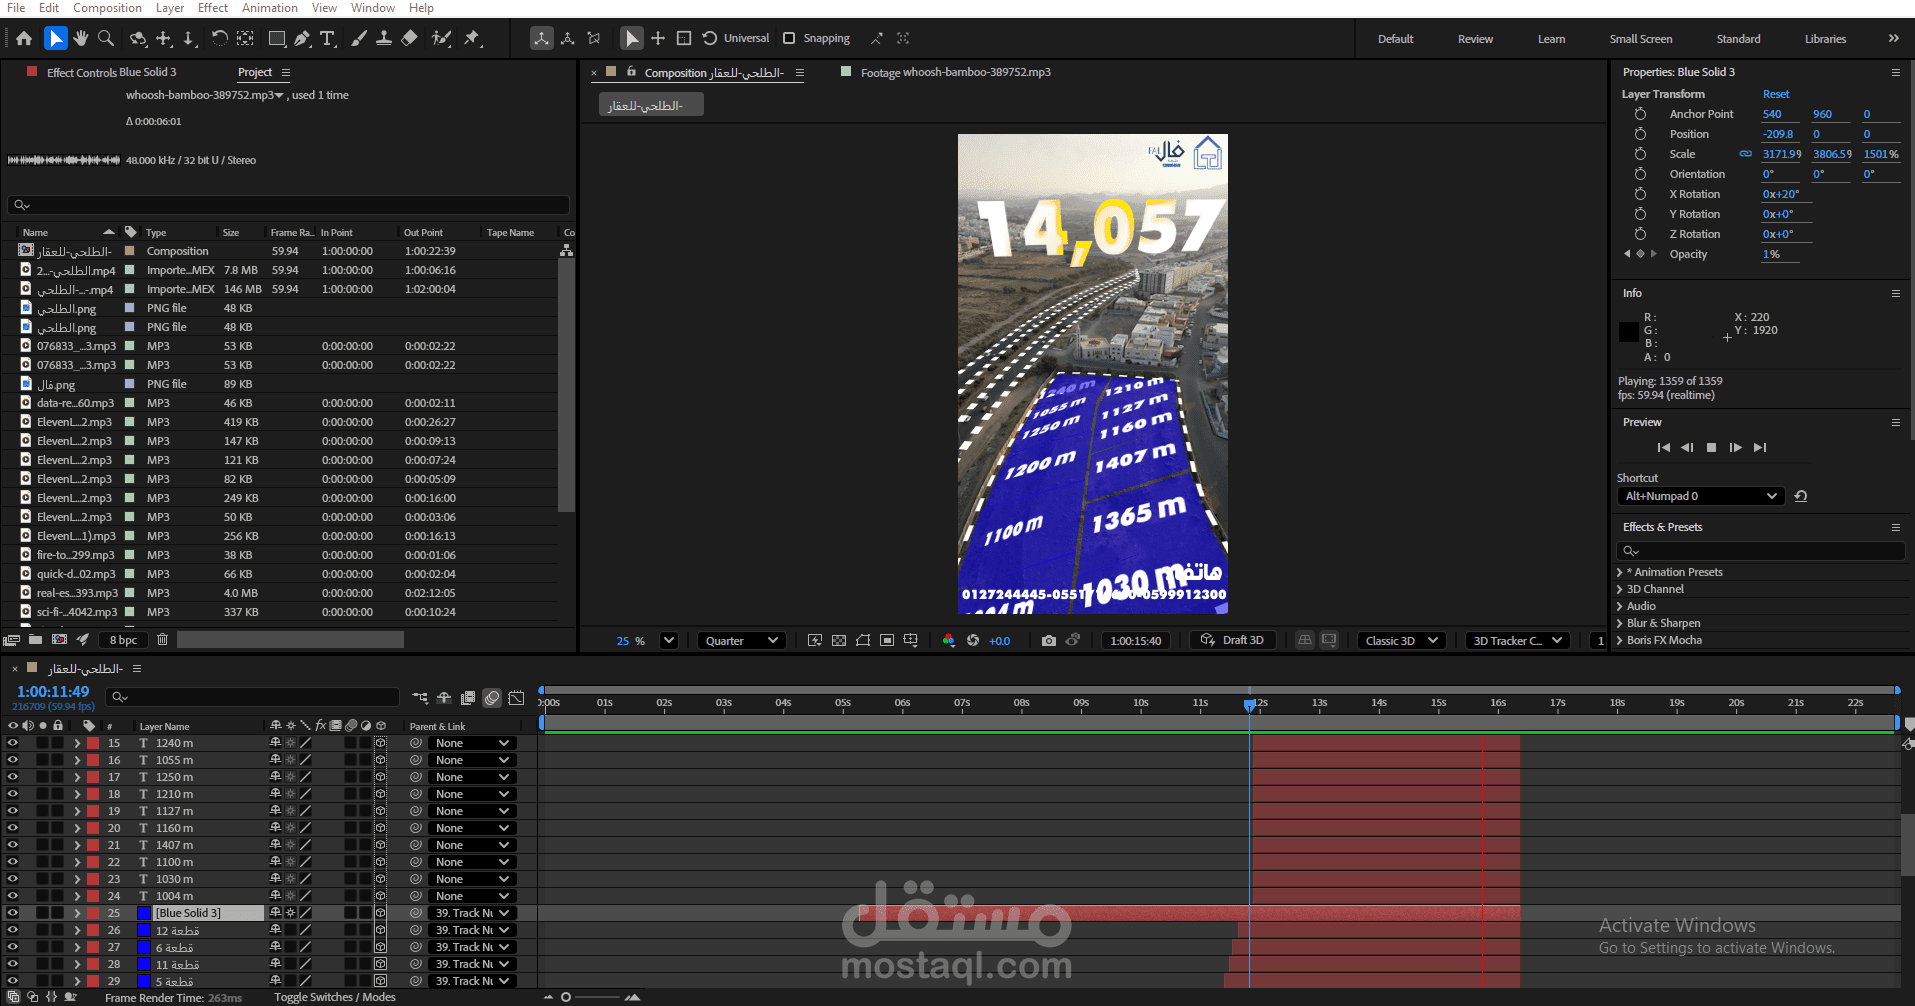Click the Effects & Presets search field
This screenshot has width=1915, height=1006.
(1760, 551)
